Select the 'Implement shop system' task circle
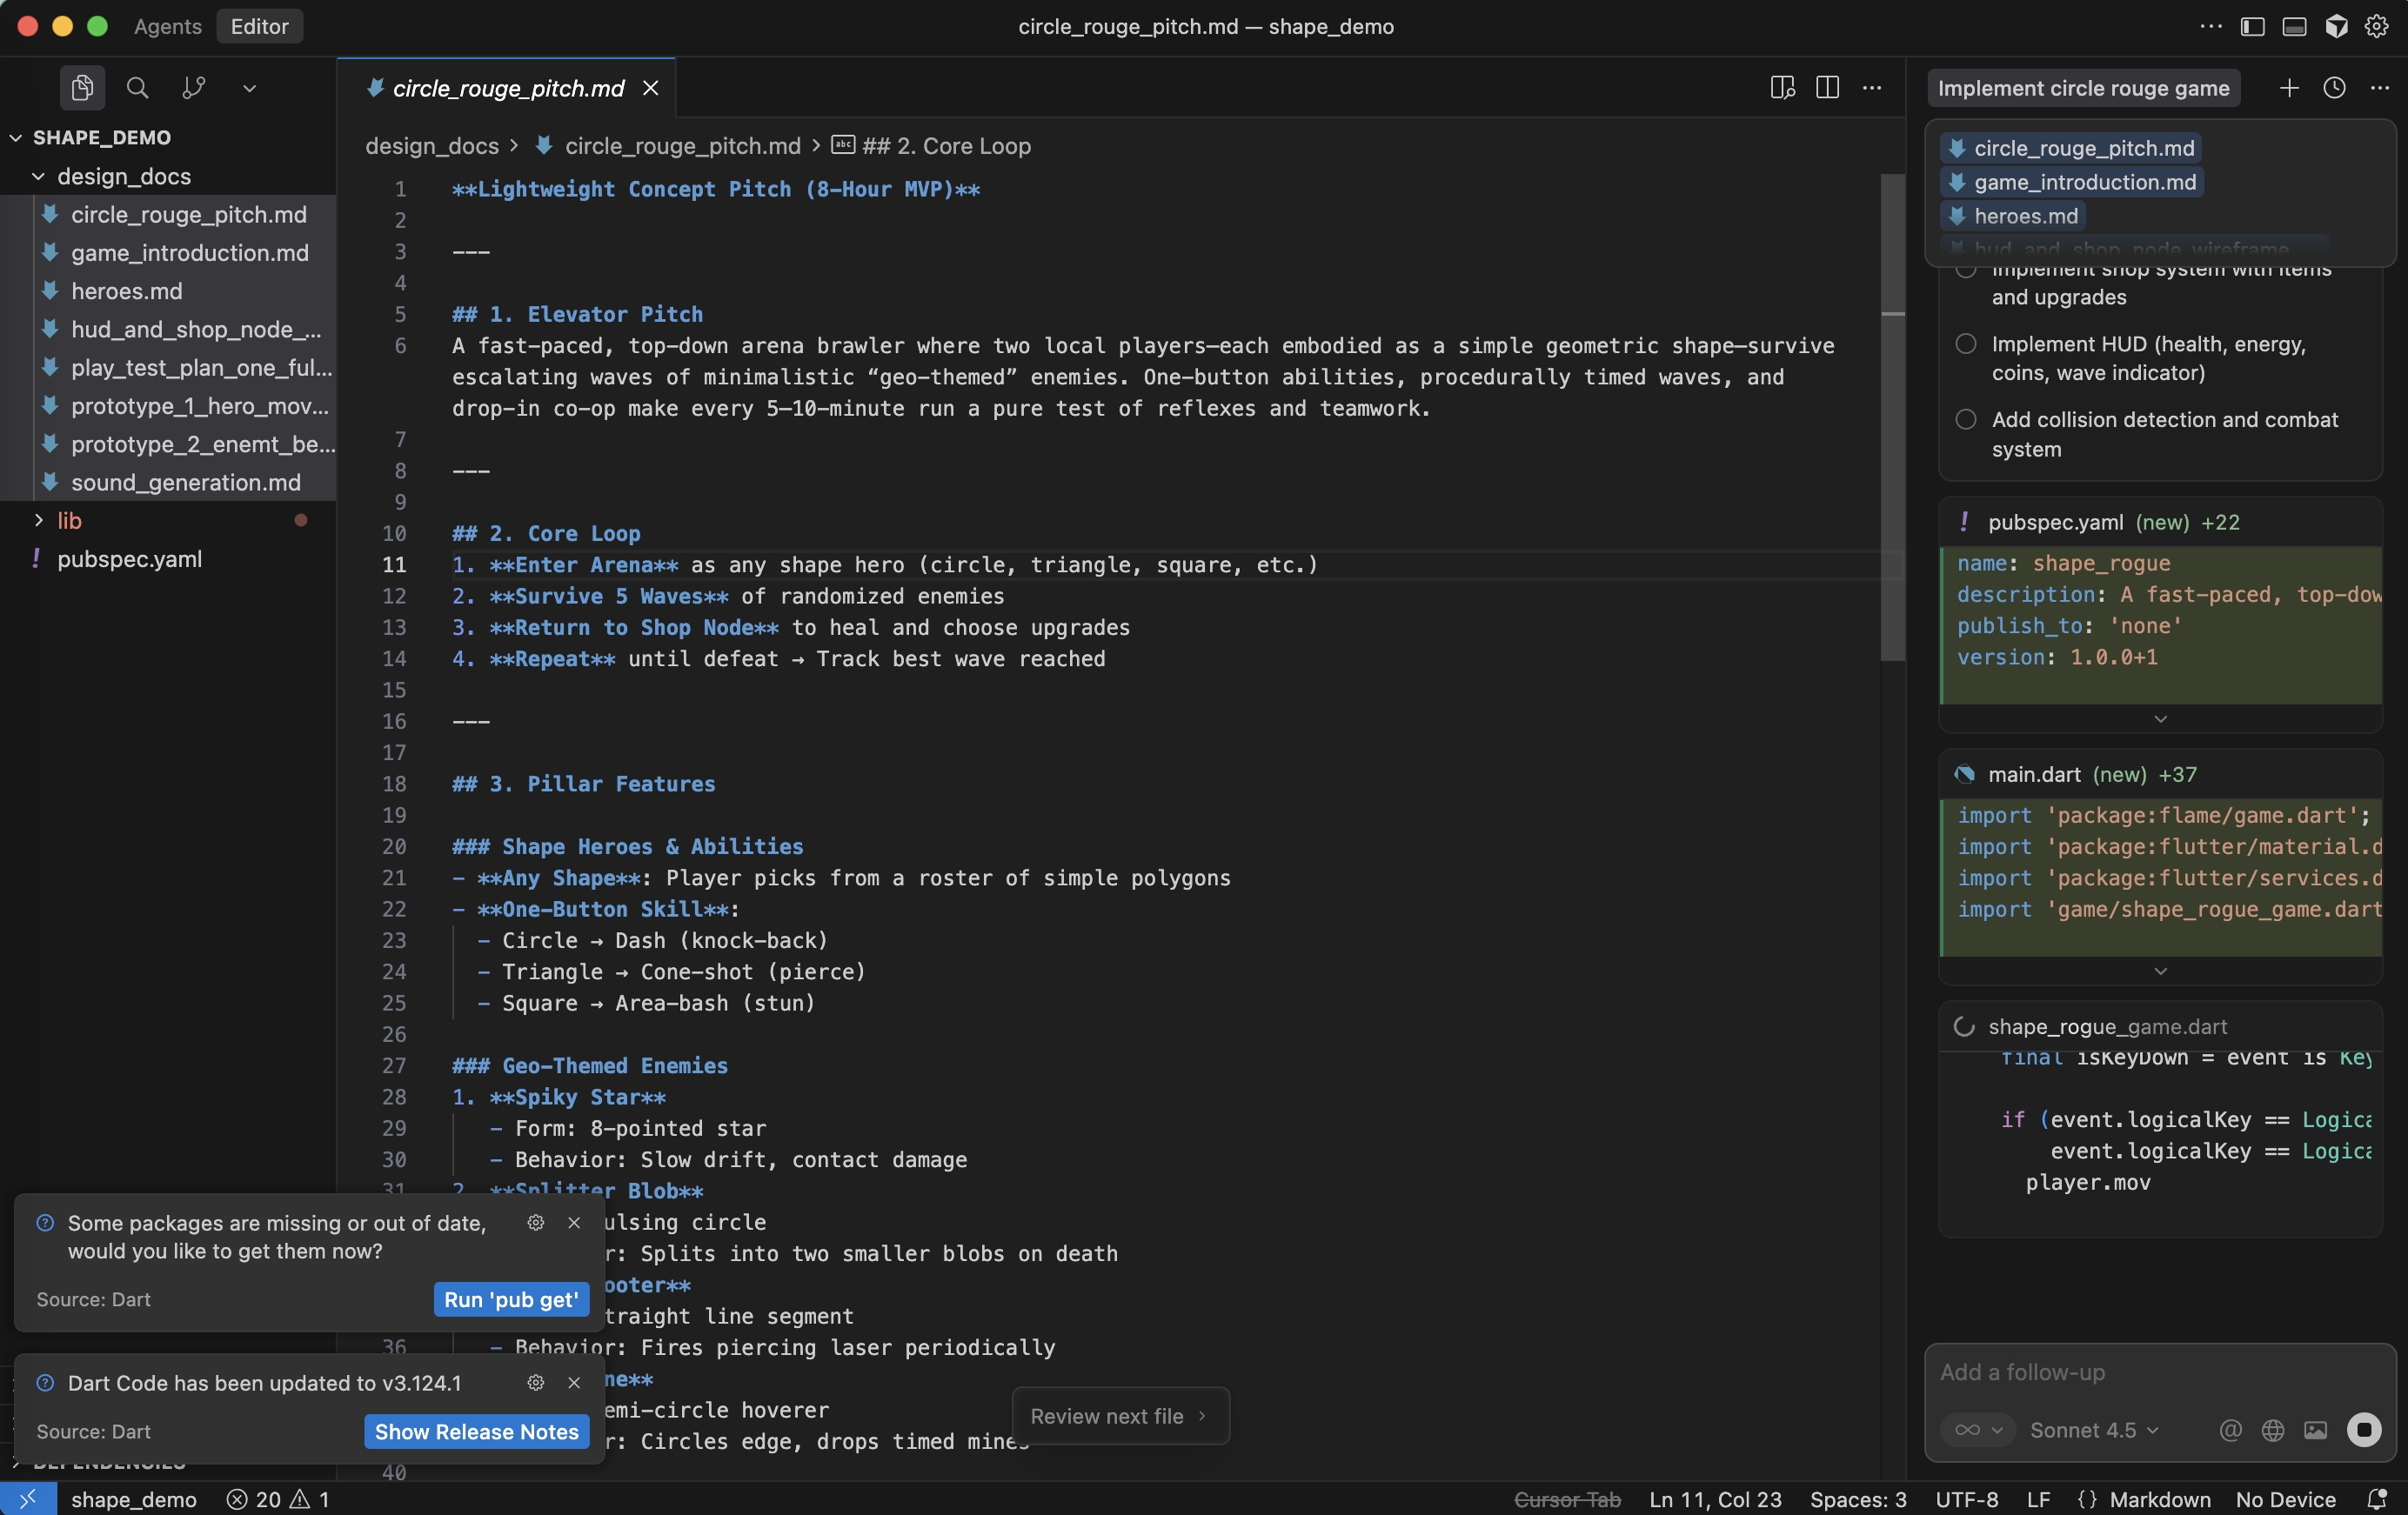This screenshot has width=2408, height=1515. [x=1965, y=270]
